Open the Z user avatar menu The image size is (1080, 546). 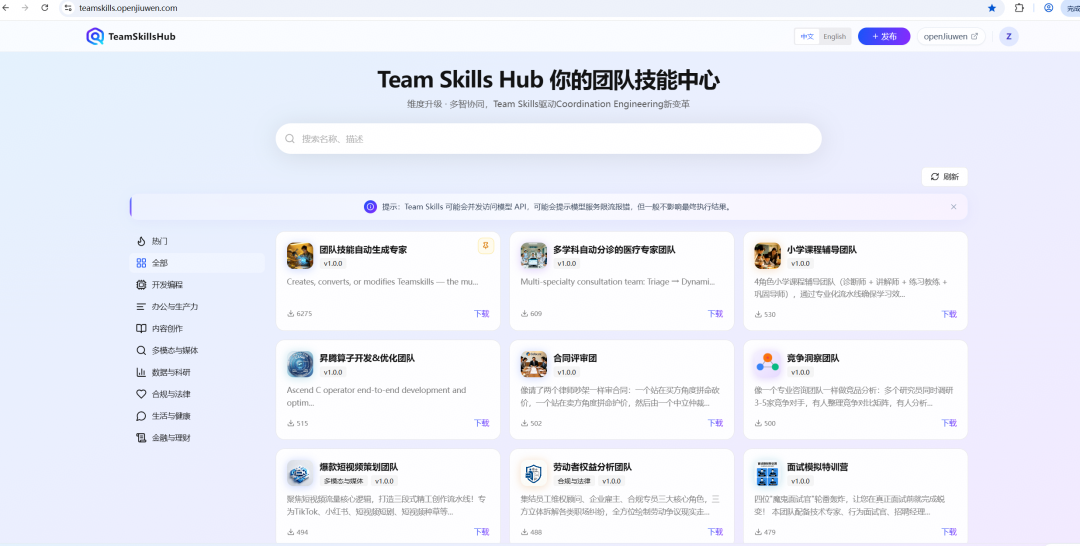(1009, 36)
